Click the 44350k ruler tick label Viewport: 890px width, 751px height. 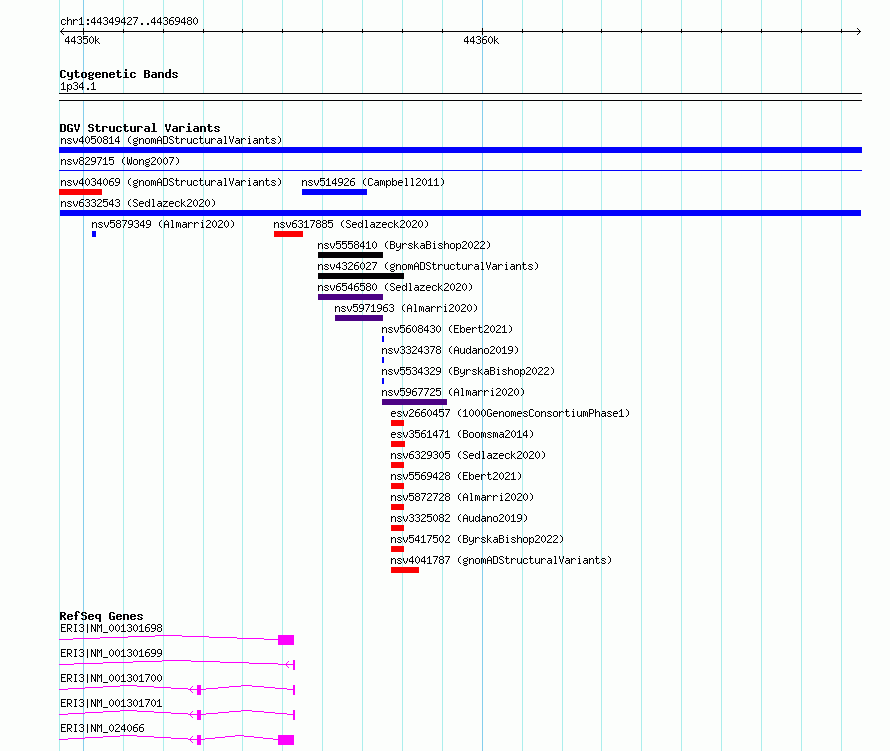(82, 40)
